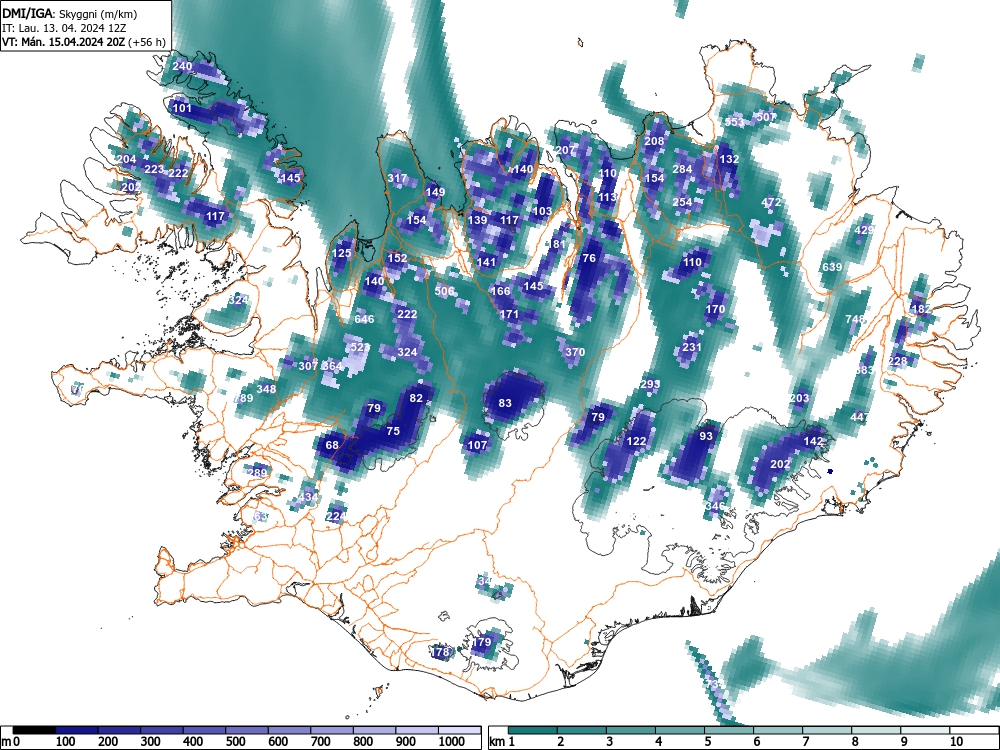The image size is (1000, 750).
Task: Click the visibility value 139 on the map
Action: click(x=478, y=220)
